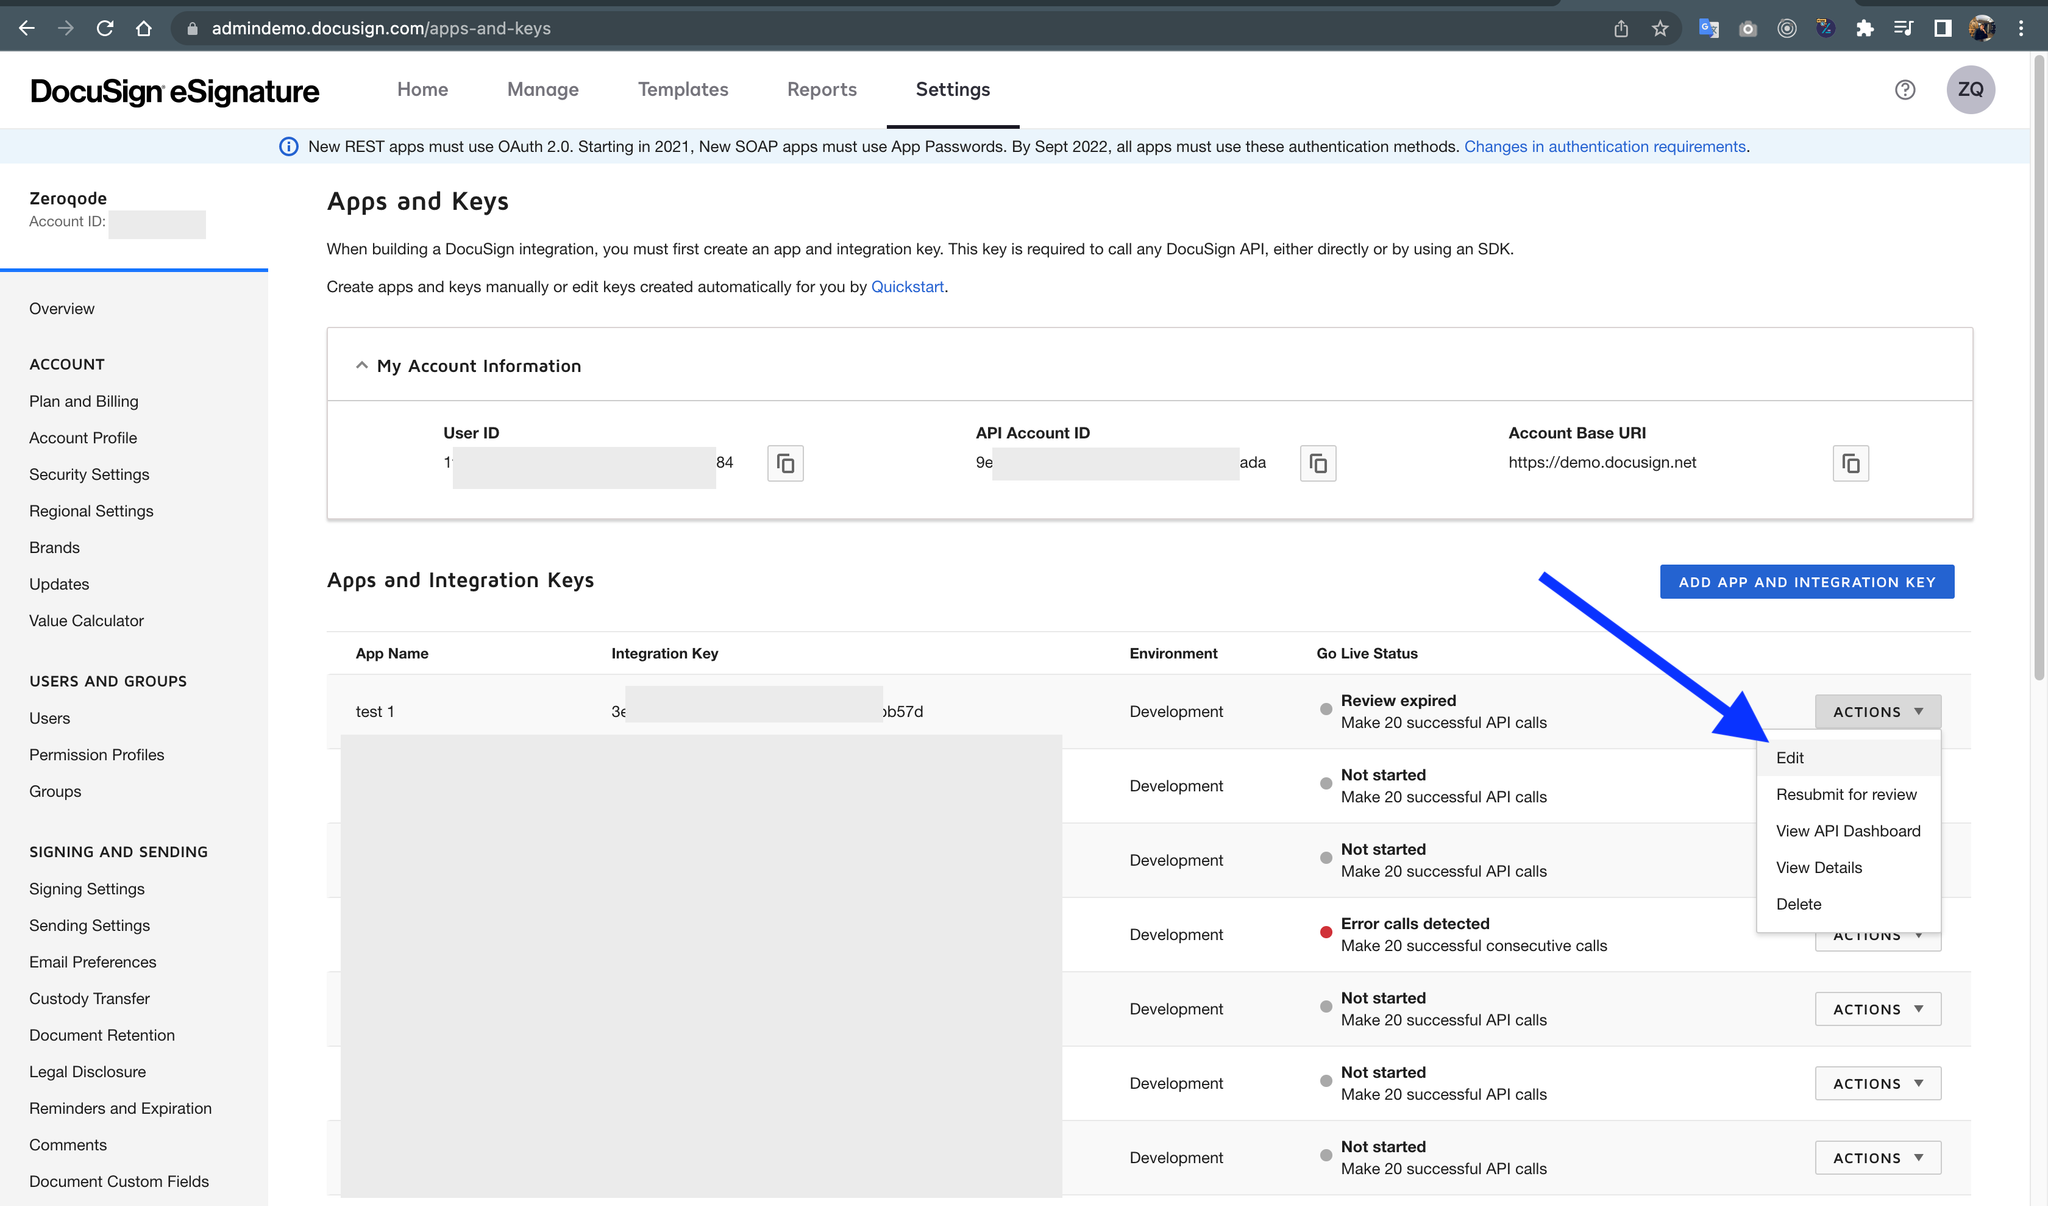Open Custody Transfer settings

pyautogui.click(x=90, y=999)
